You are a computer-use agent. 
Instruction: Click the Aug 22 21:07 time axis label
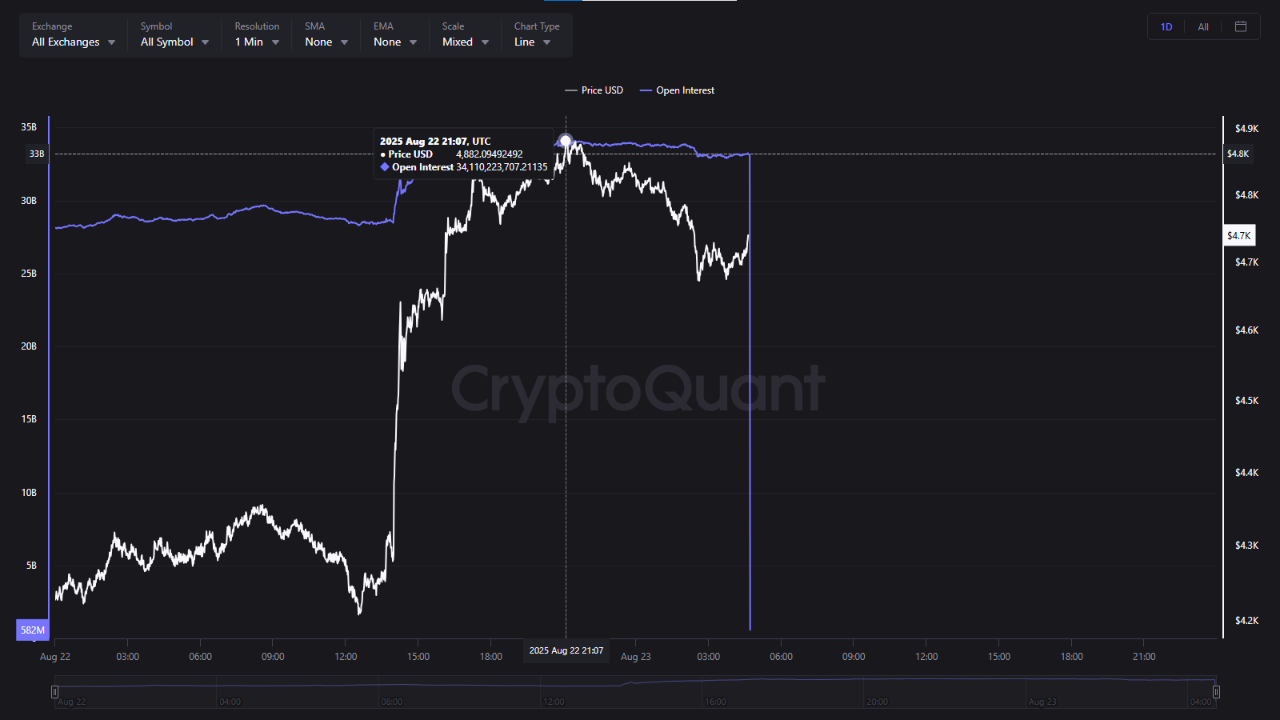coord(566,651)
